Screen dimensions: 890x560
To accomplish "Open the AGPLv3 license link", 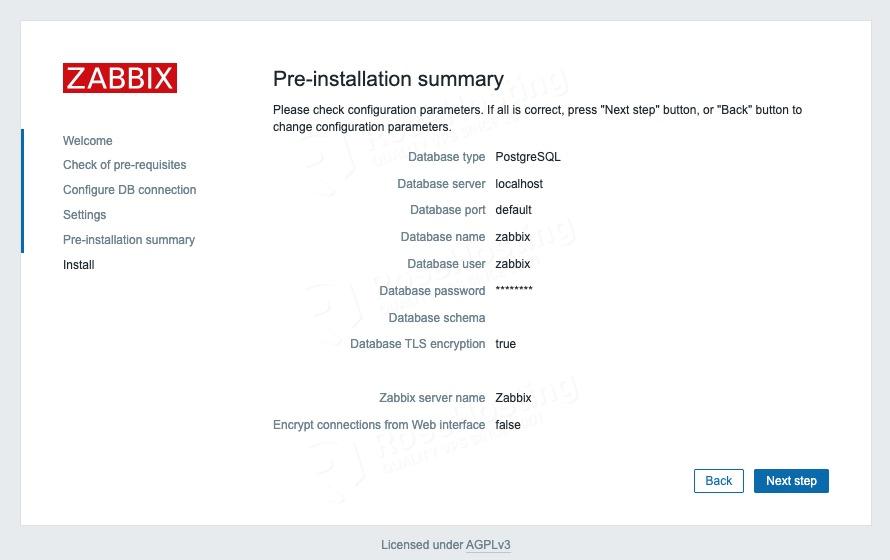I will [488, 545].
